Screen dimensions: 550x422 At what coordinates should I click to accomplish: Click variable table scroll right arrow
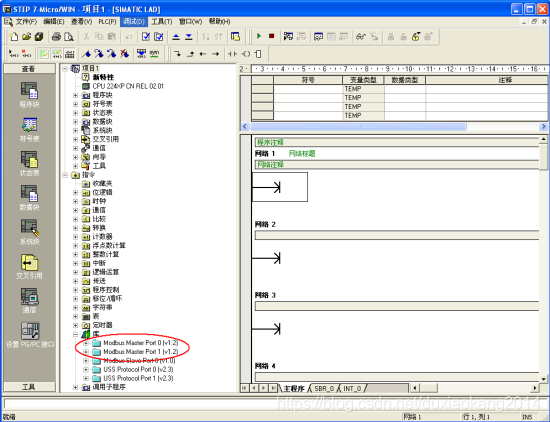tap(543, 127)
